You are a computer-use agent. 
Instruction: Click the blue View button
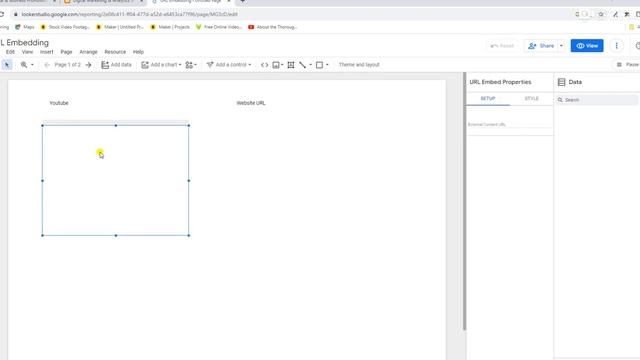pos(587,46)
